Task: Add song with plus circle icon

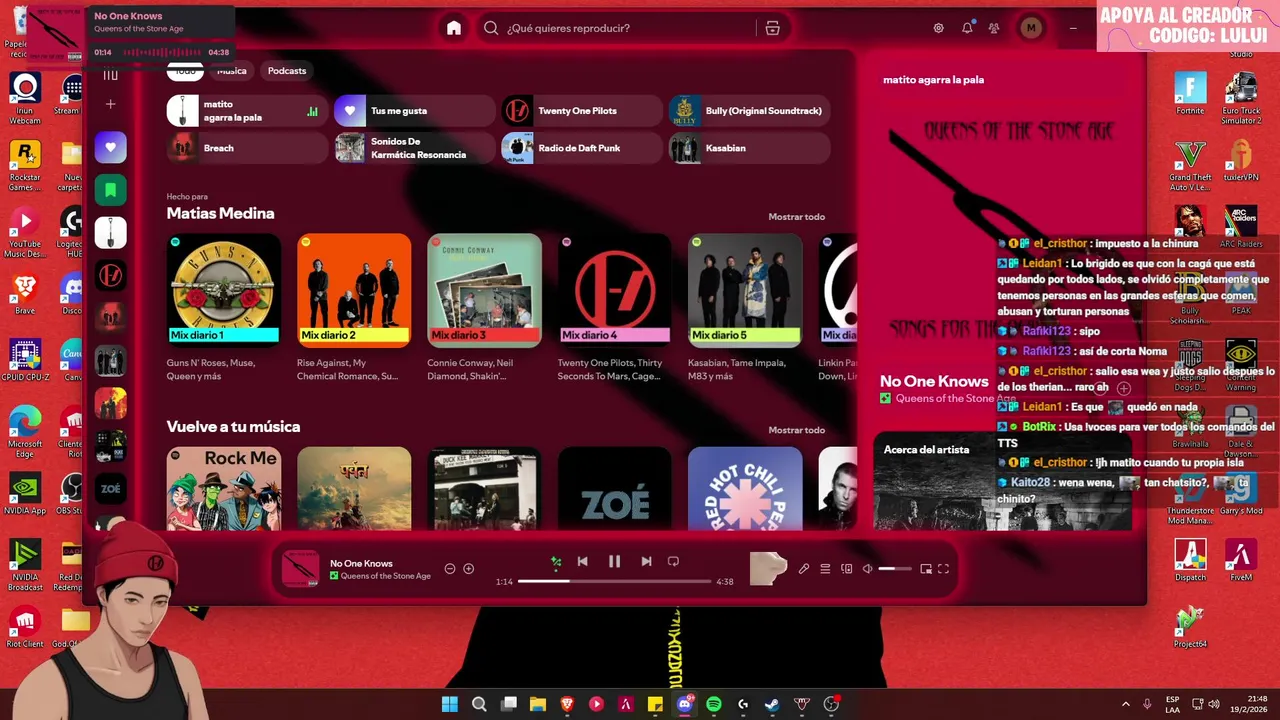Action: pos(468,569)
